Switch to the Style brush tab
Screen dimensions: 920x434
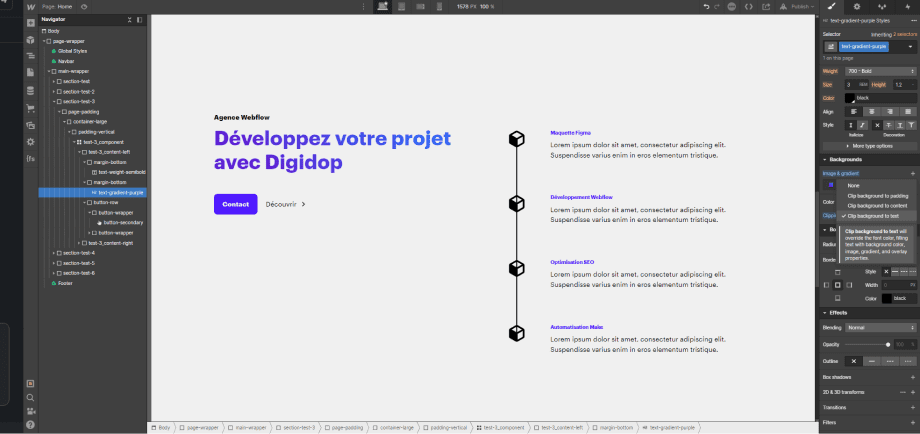tap(831, 6)
